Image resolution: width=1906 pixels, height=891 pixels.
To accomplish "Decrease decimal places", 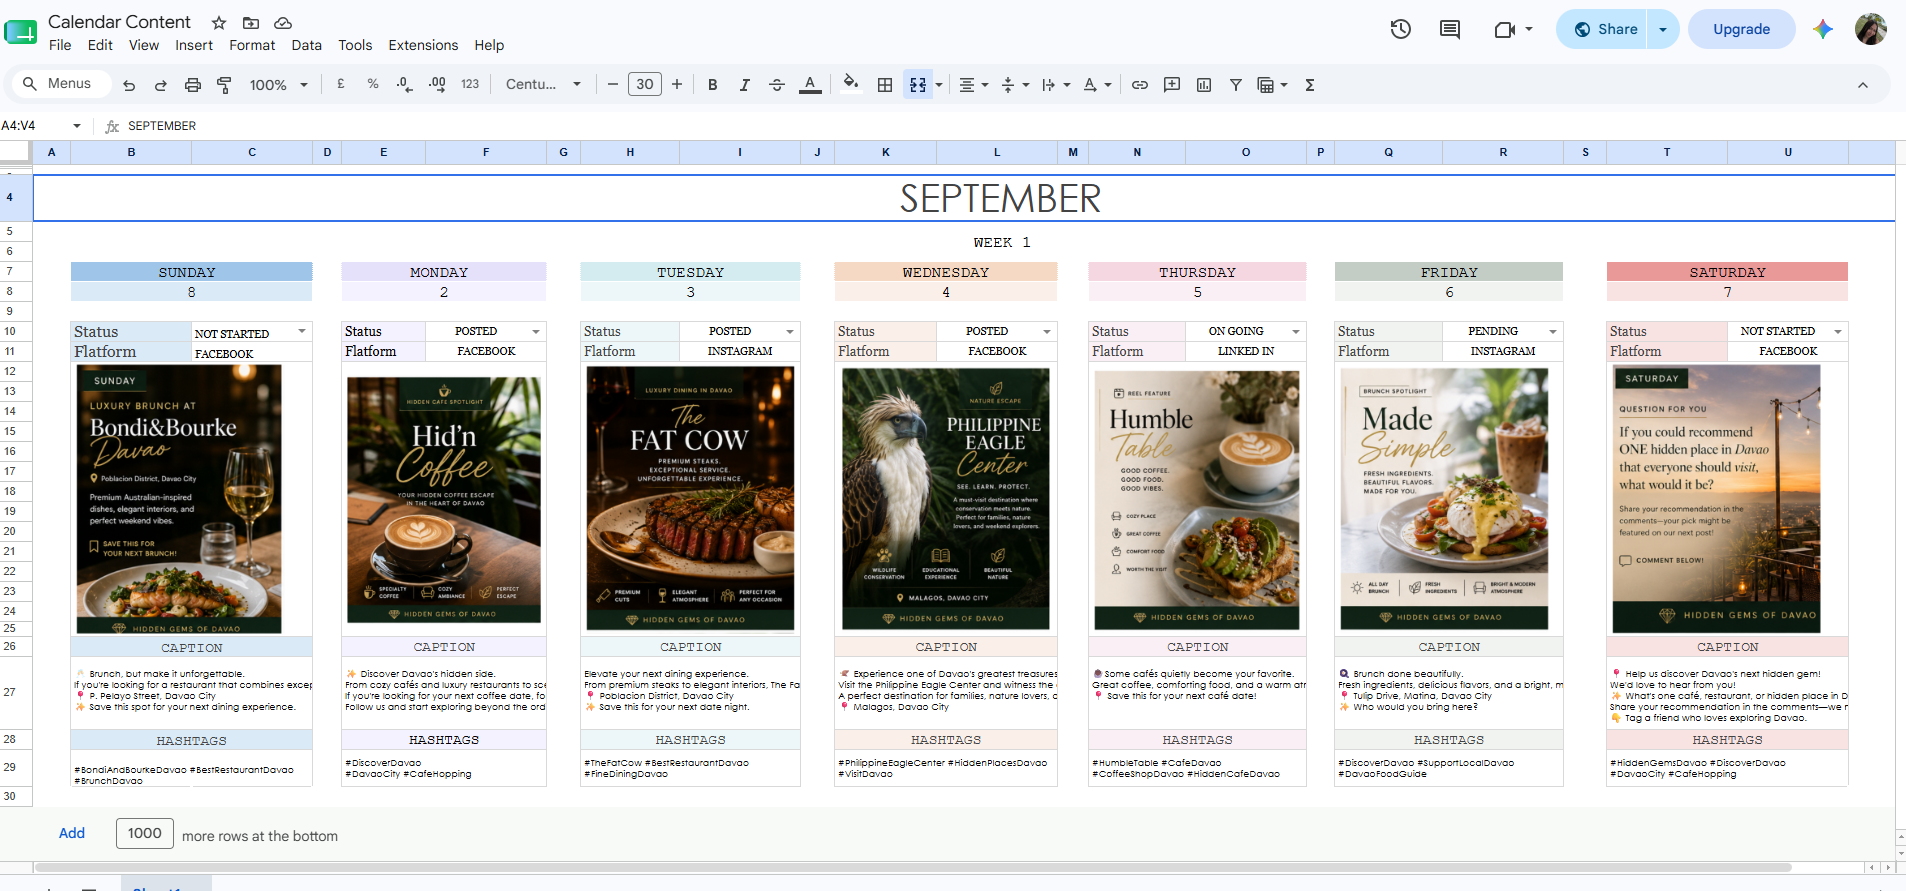I will (404, 84).
